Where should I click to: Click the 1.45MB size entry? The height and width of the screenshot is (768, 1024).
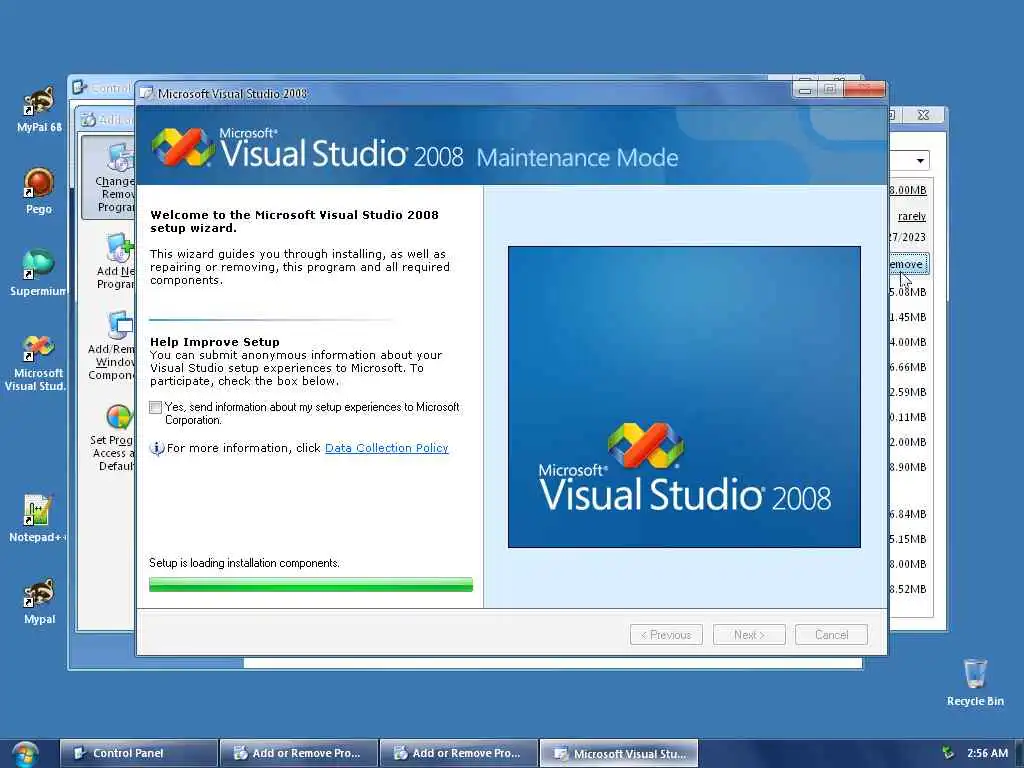coord(908,317)
